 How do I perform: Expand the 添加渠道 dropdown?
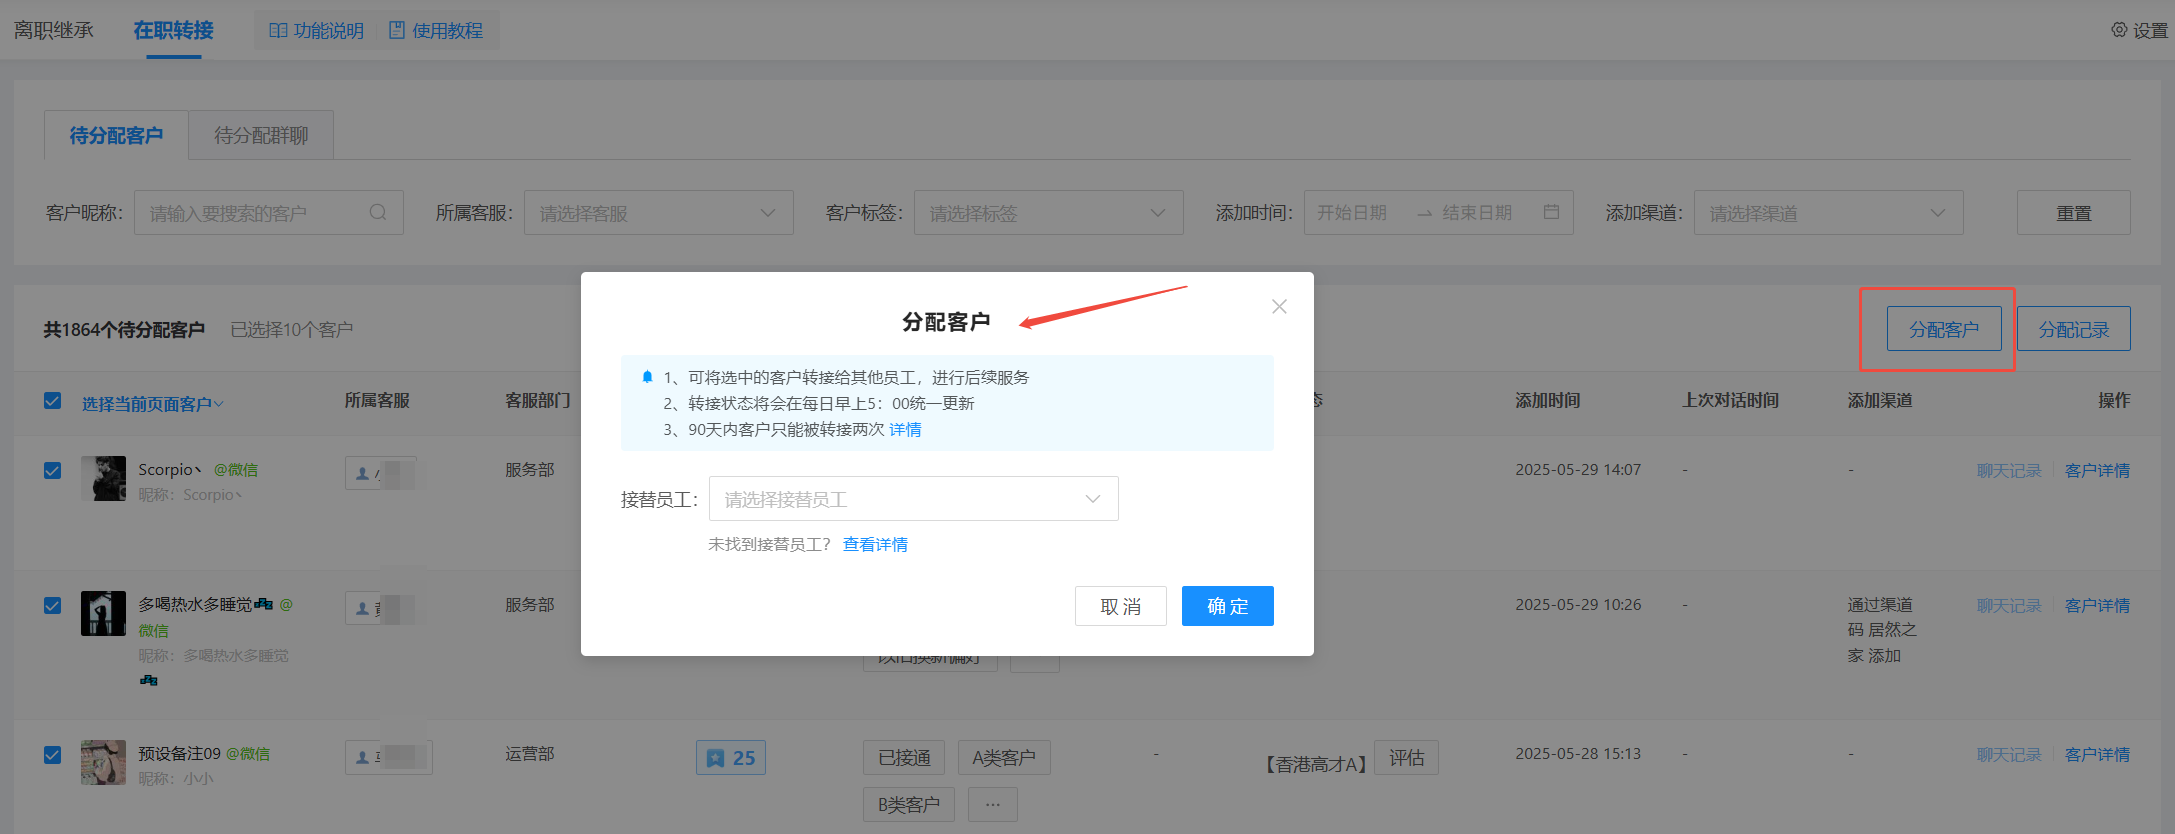point(1828,212)
